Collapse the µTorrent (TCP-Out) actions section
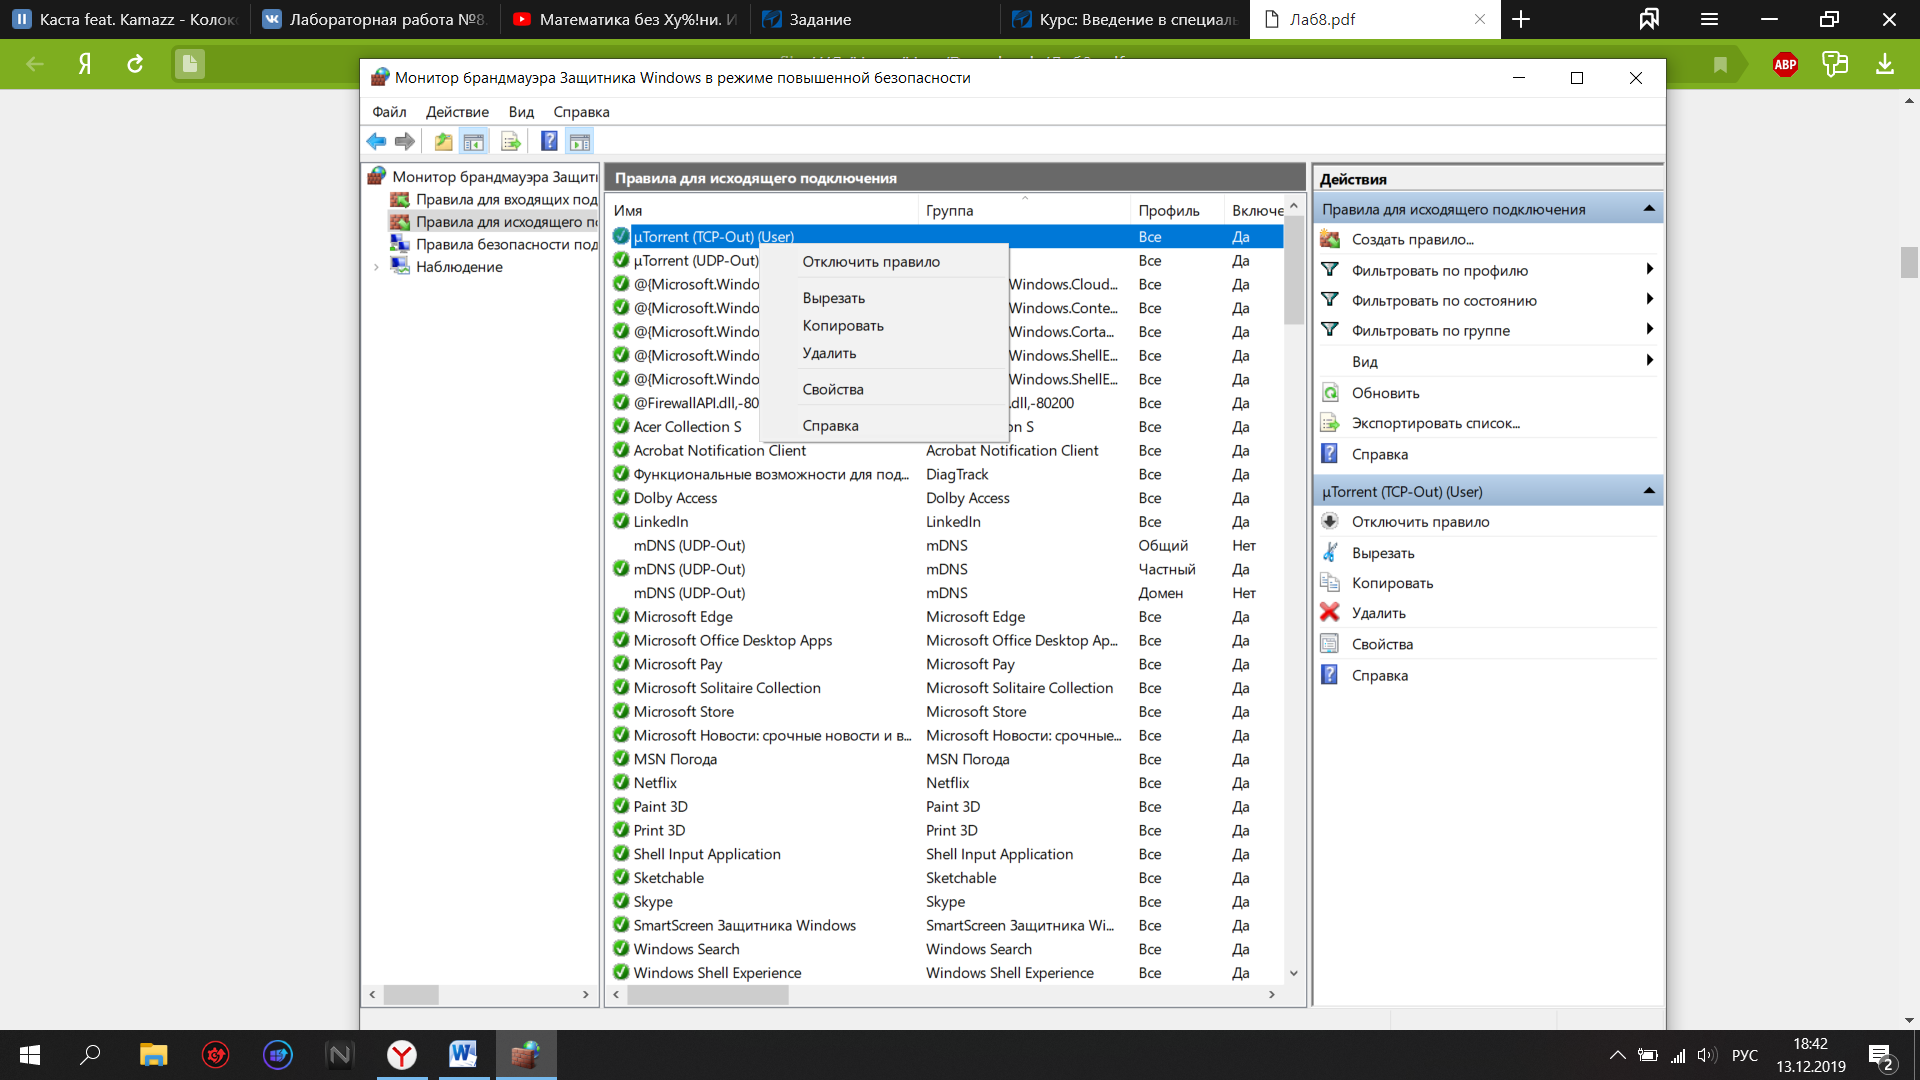 coord(1649,491)
